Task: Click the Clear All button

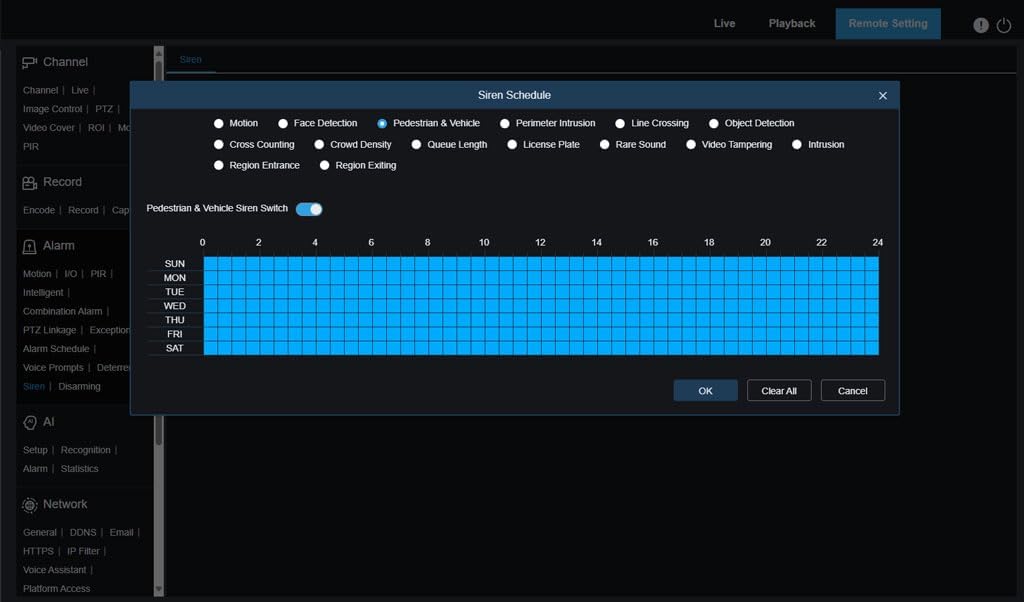Action: point(778,391)
